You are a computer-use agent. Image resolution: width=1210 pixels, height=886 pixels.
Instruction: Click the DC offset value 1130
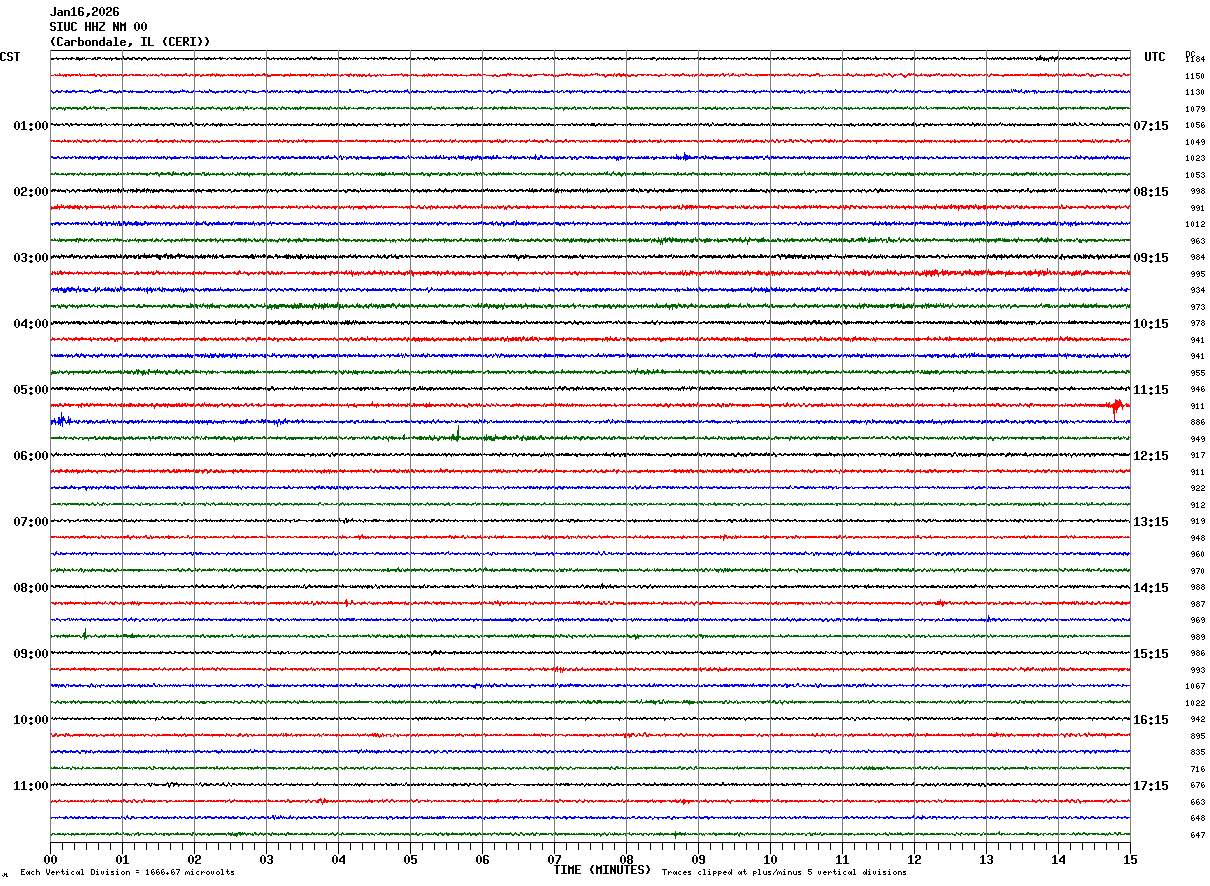click(1195, 93)
